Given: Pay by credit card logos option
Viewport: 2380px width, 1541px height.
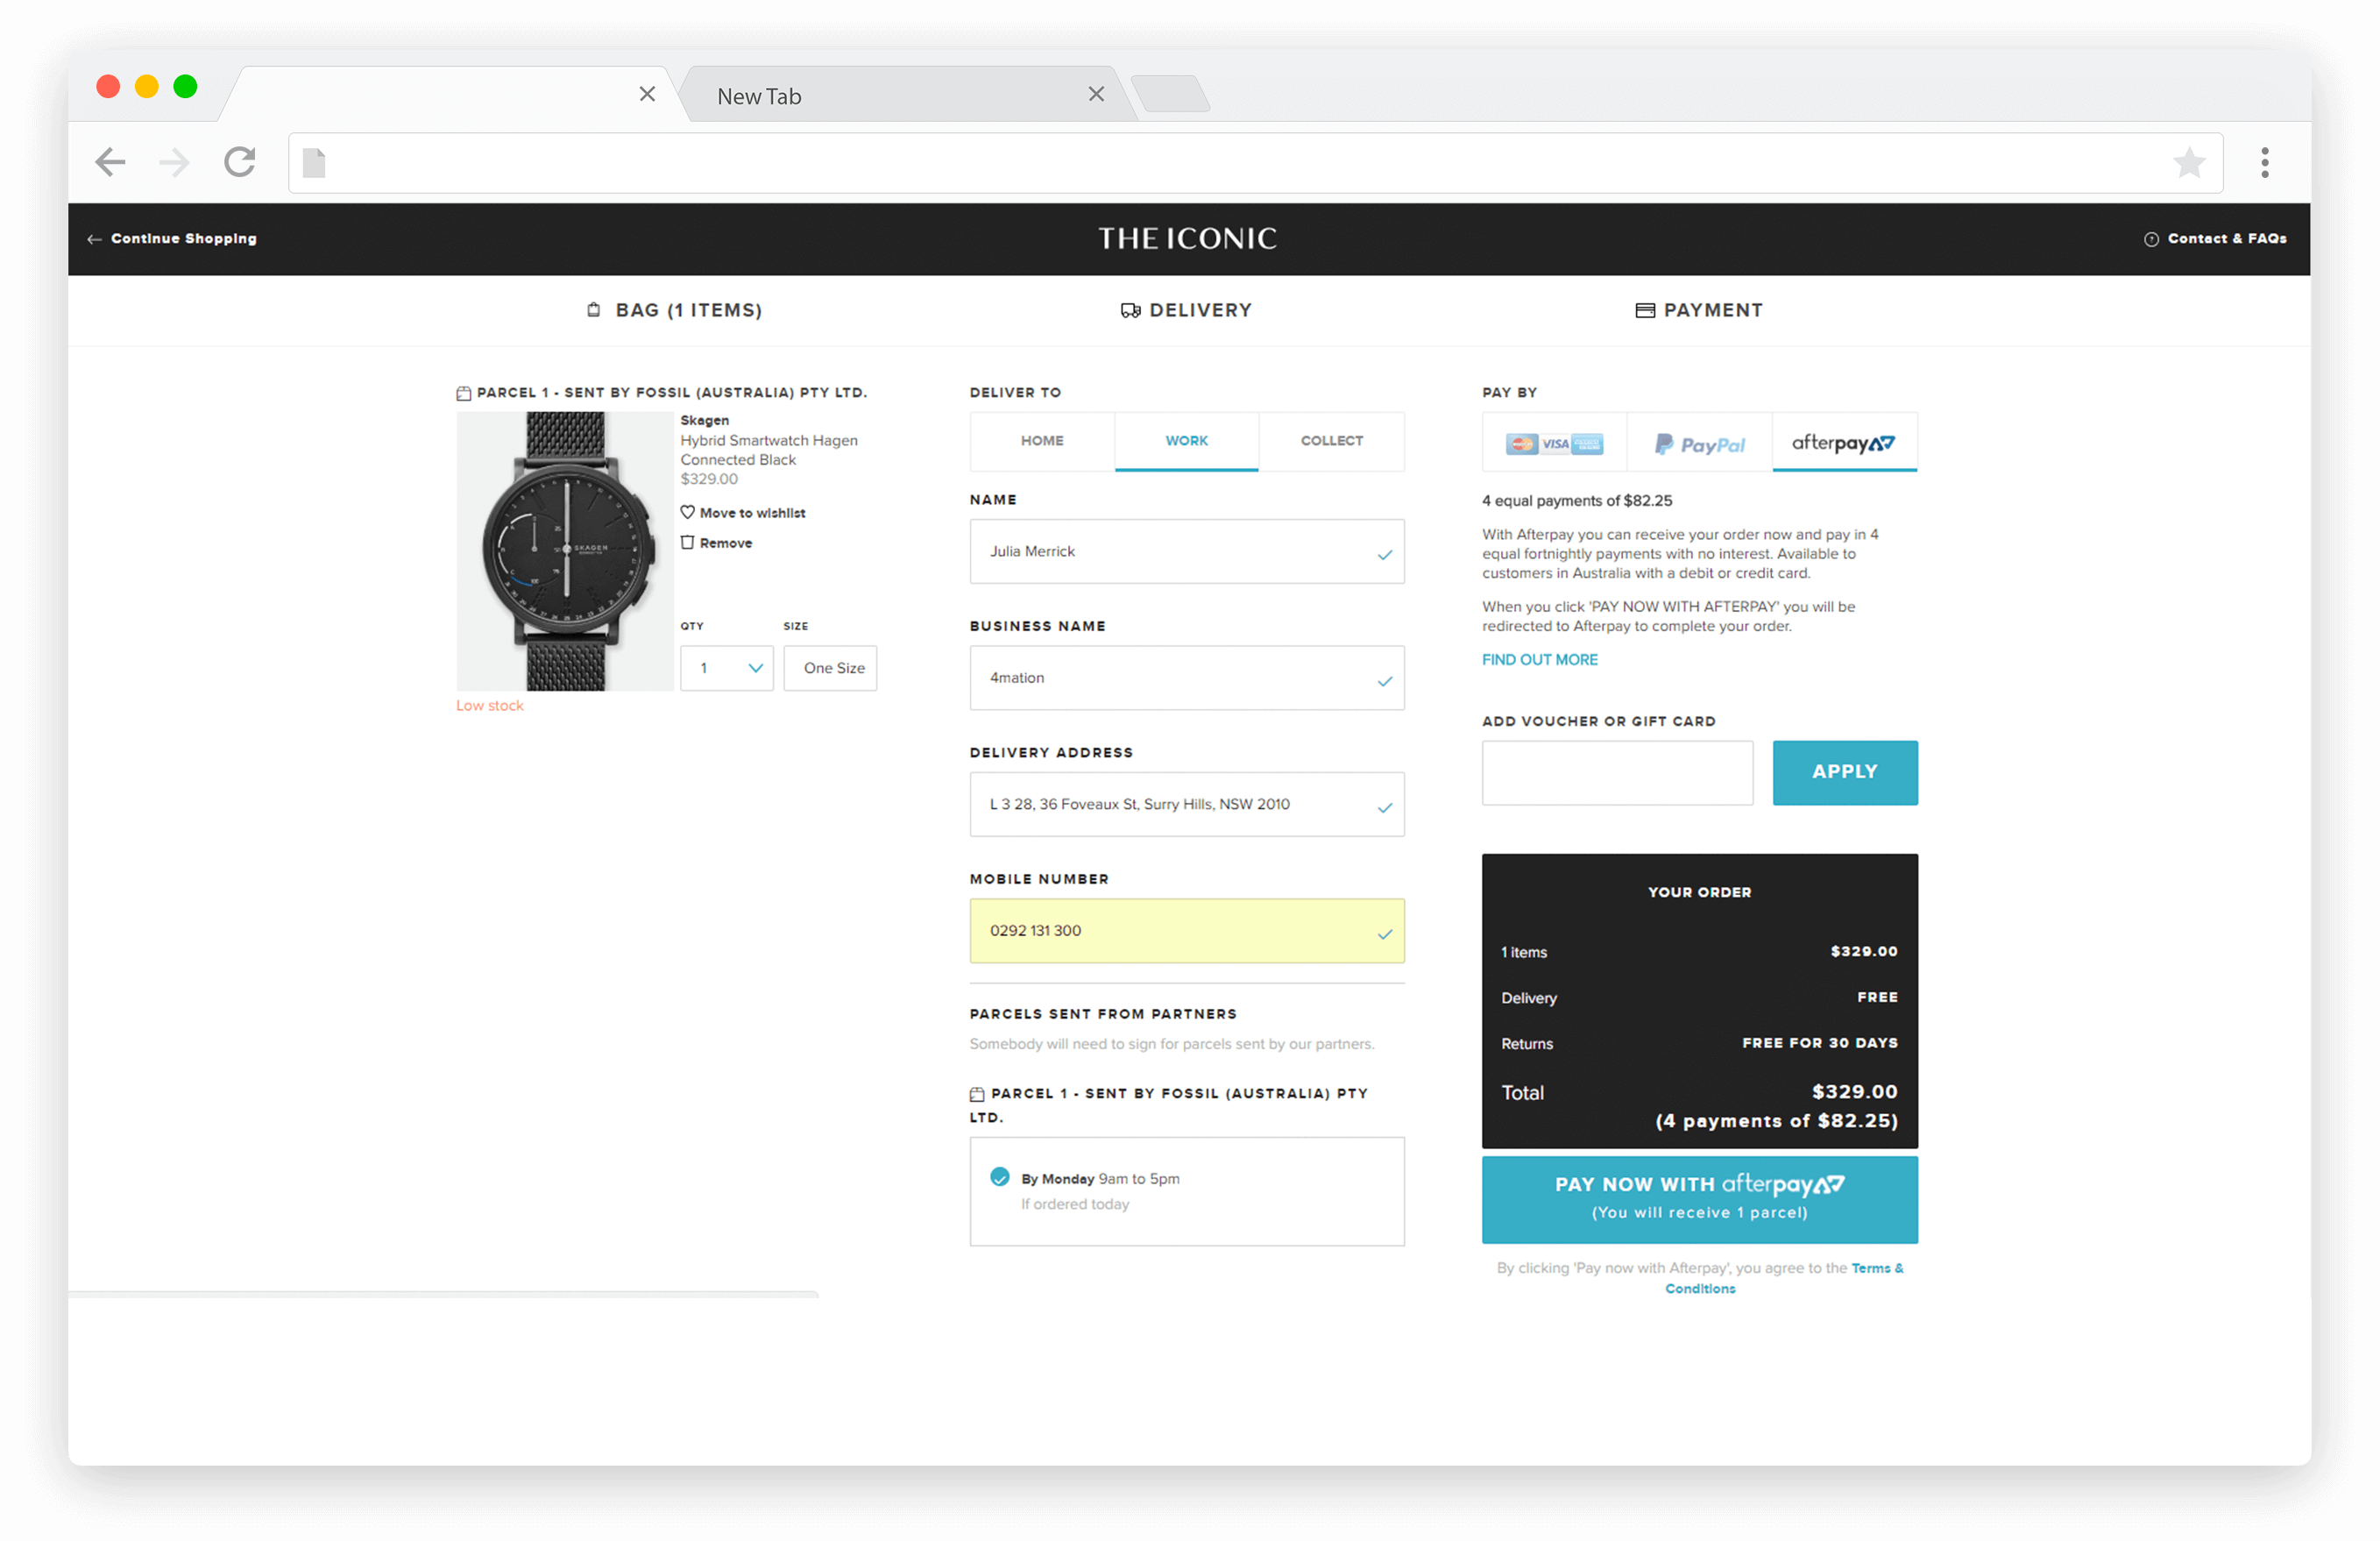Looking at the screenshot, I should pos(1554,443).
